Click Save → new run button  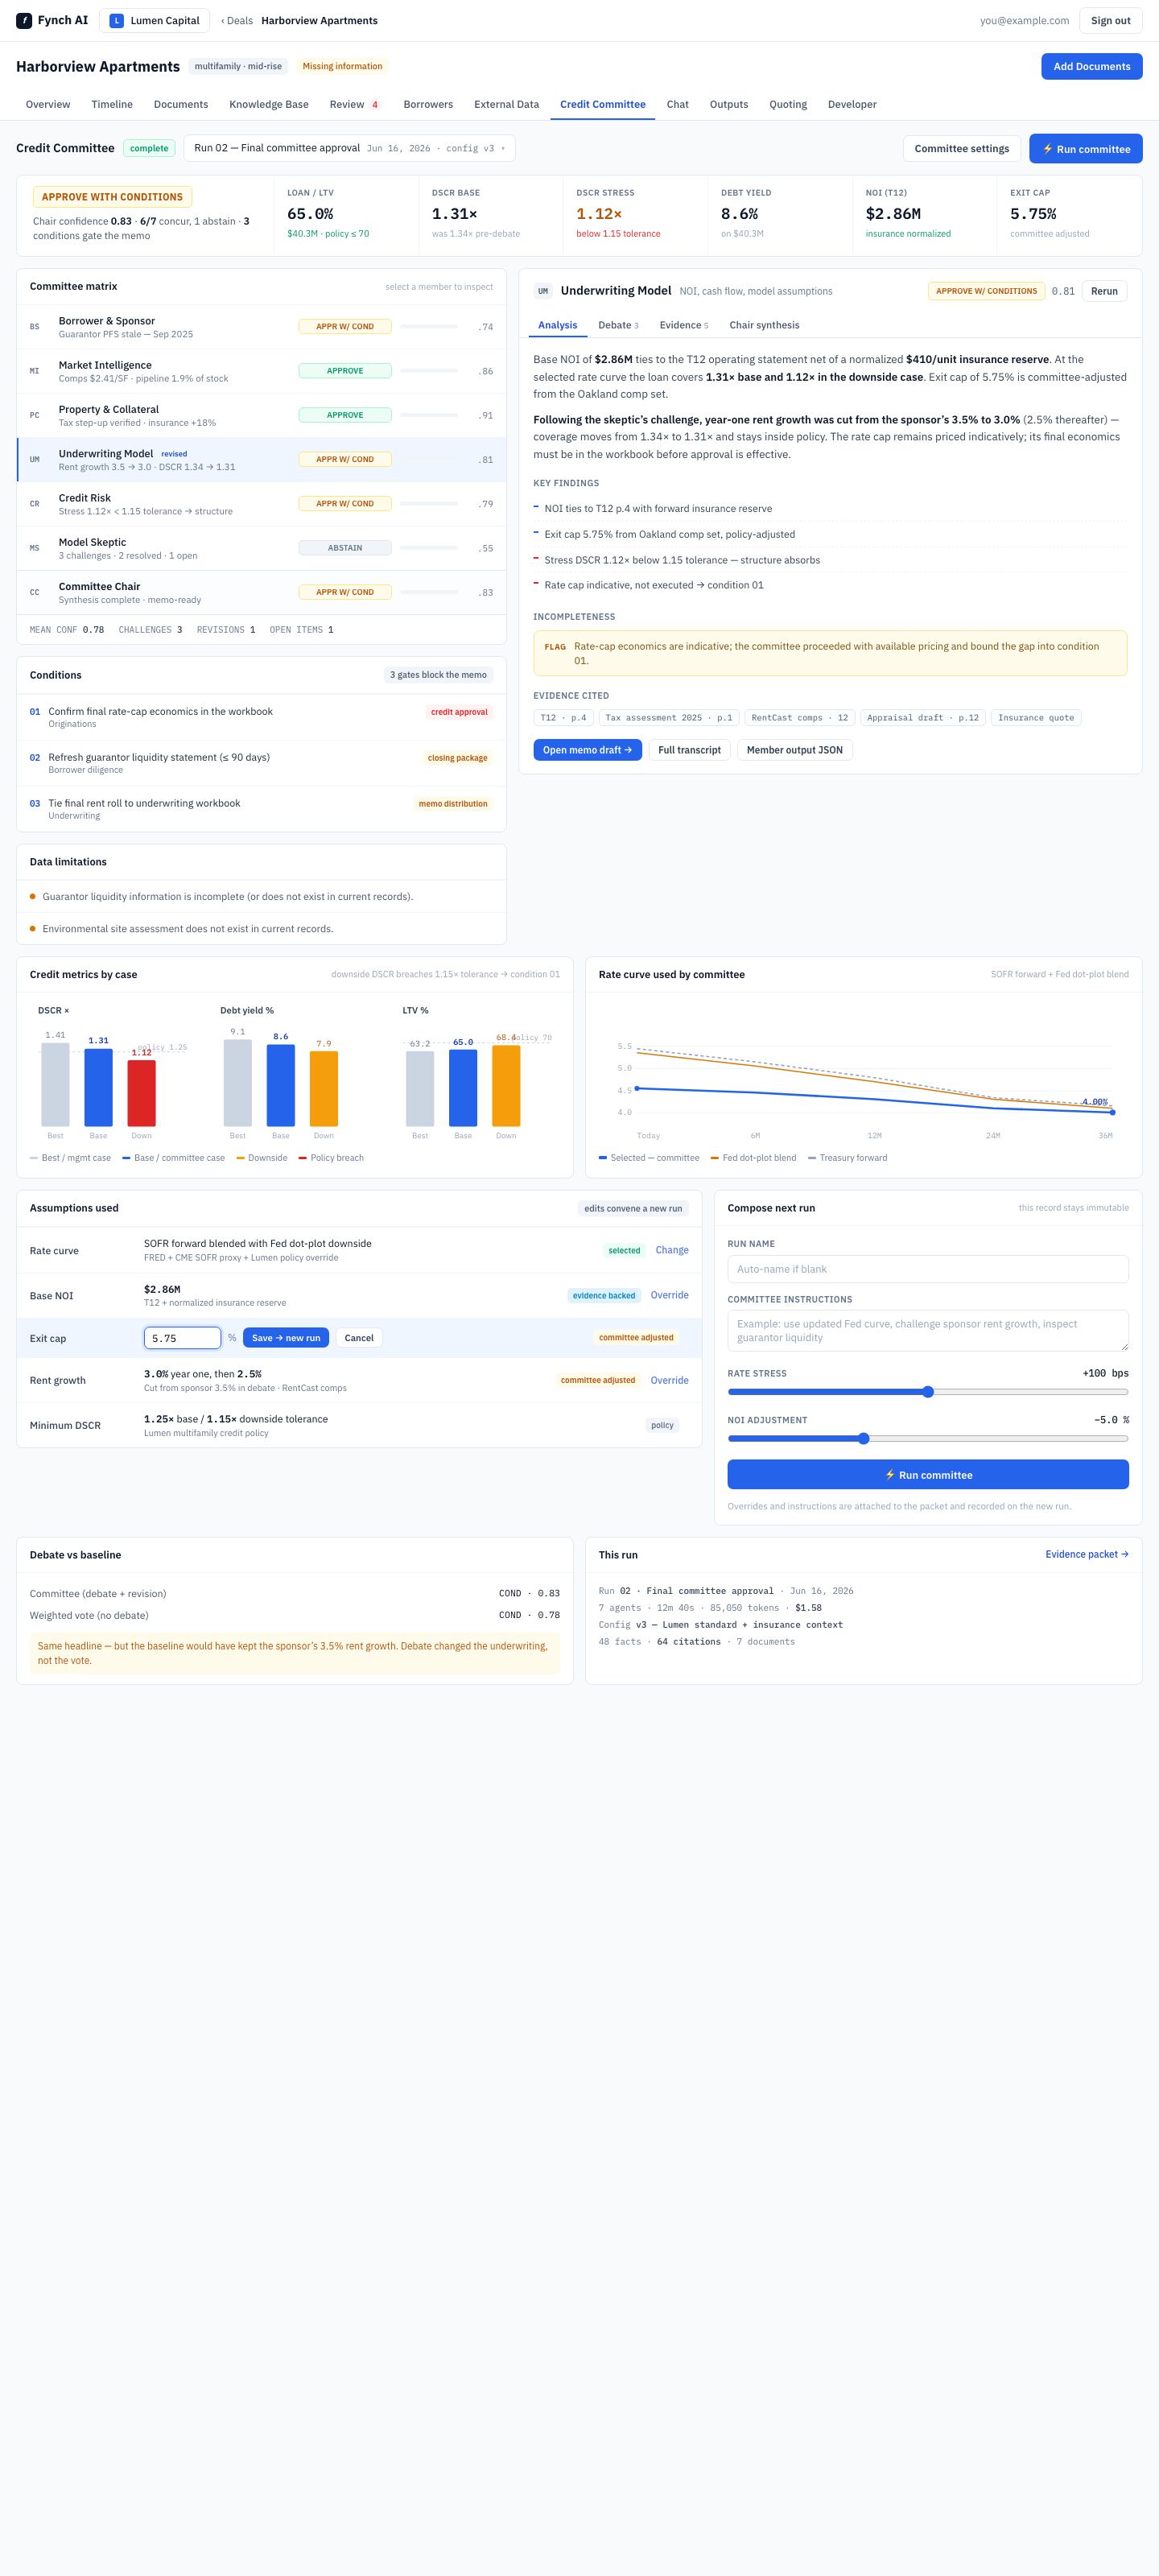point(286,1338)
